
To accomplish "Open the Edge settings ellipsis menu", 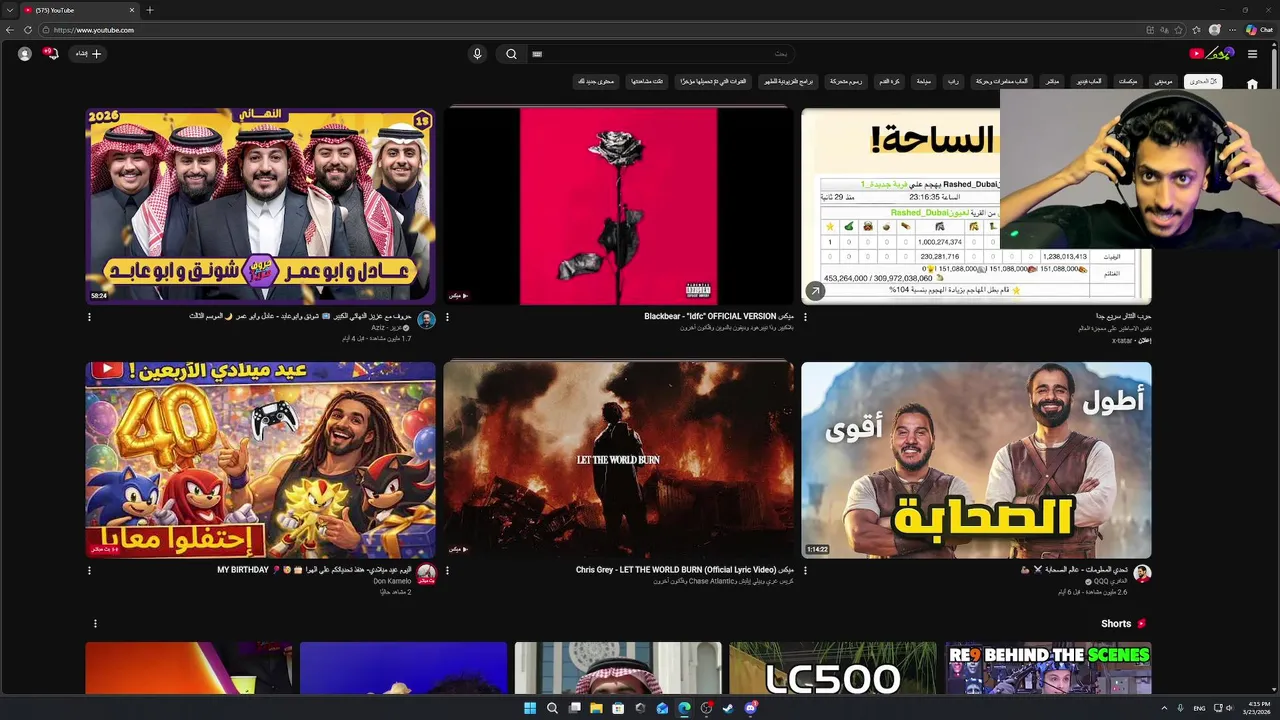I will click(x=1233, y=30).
